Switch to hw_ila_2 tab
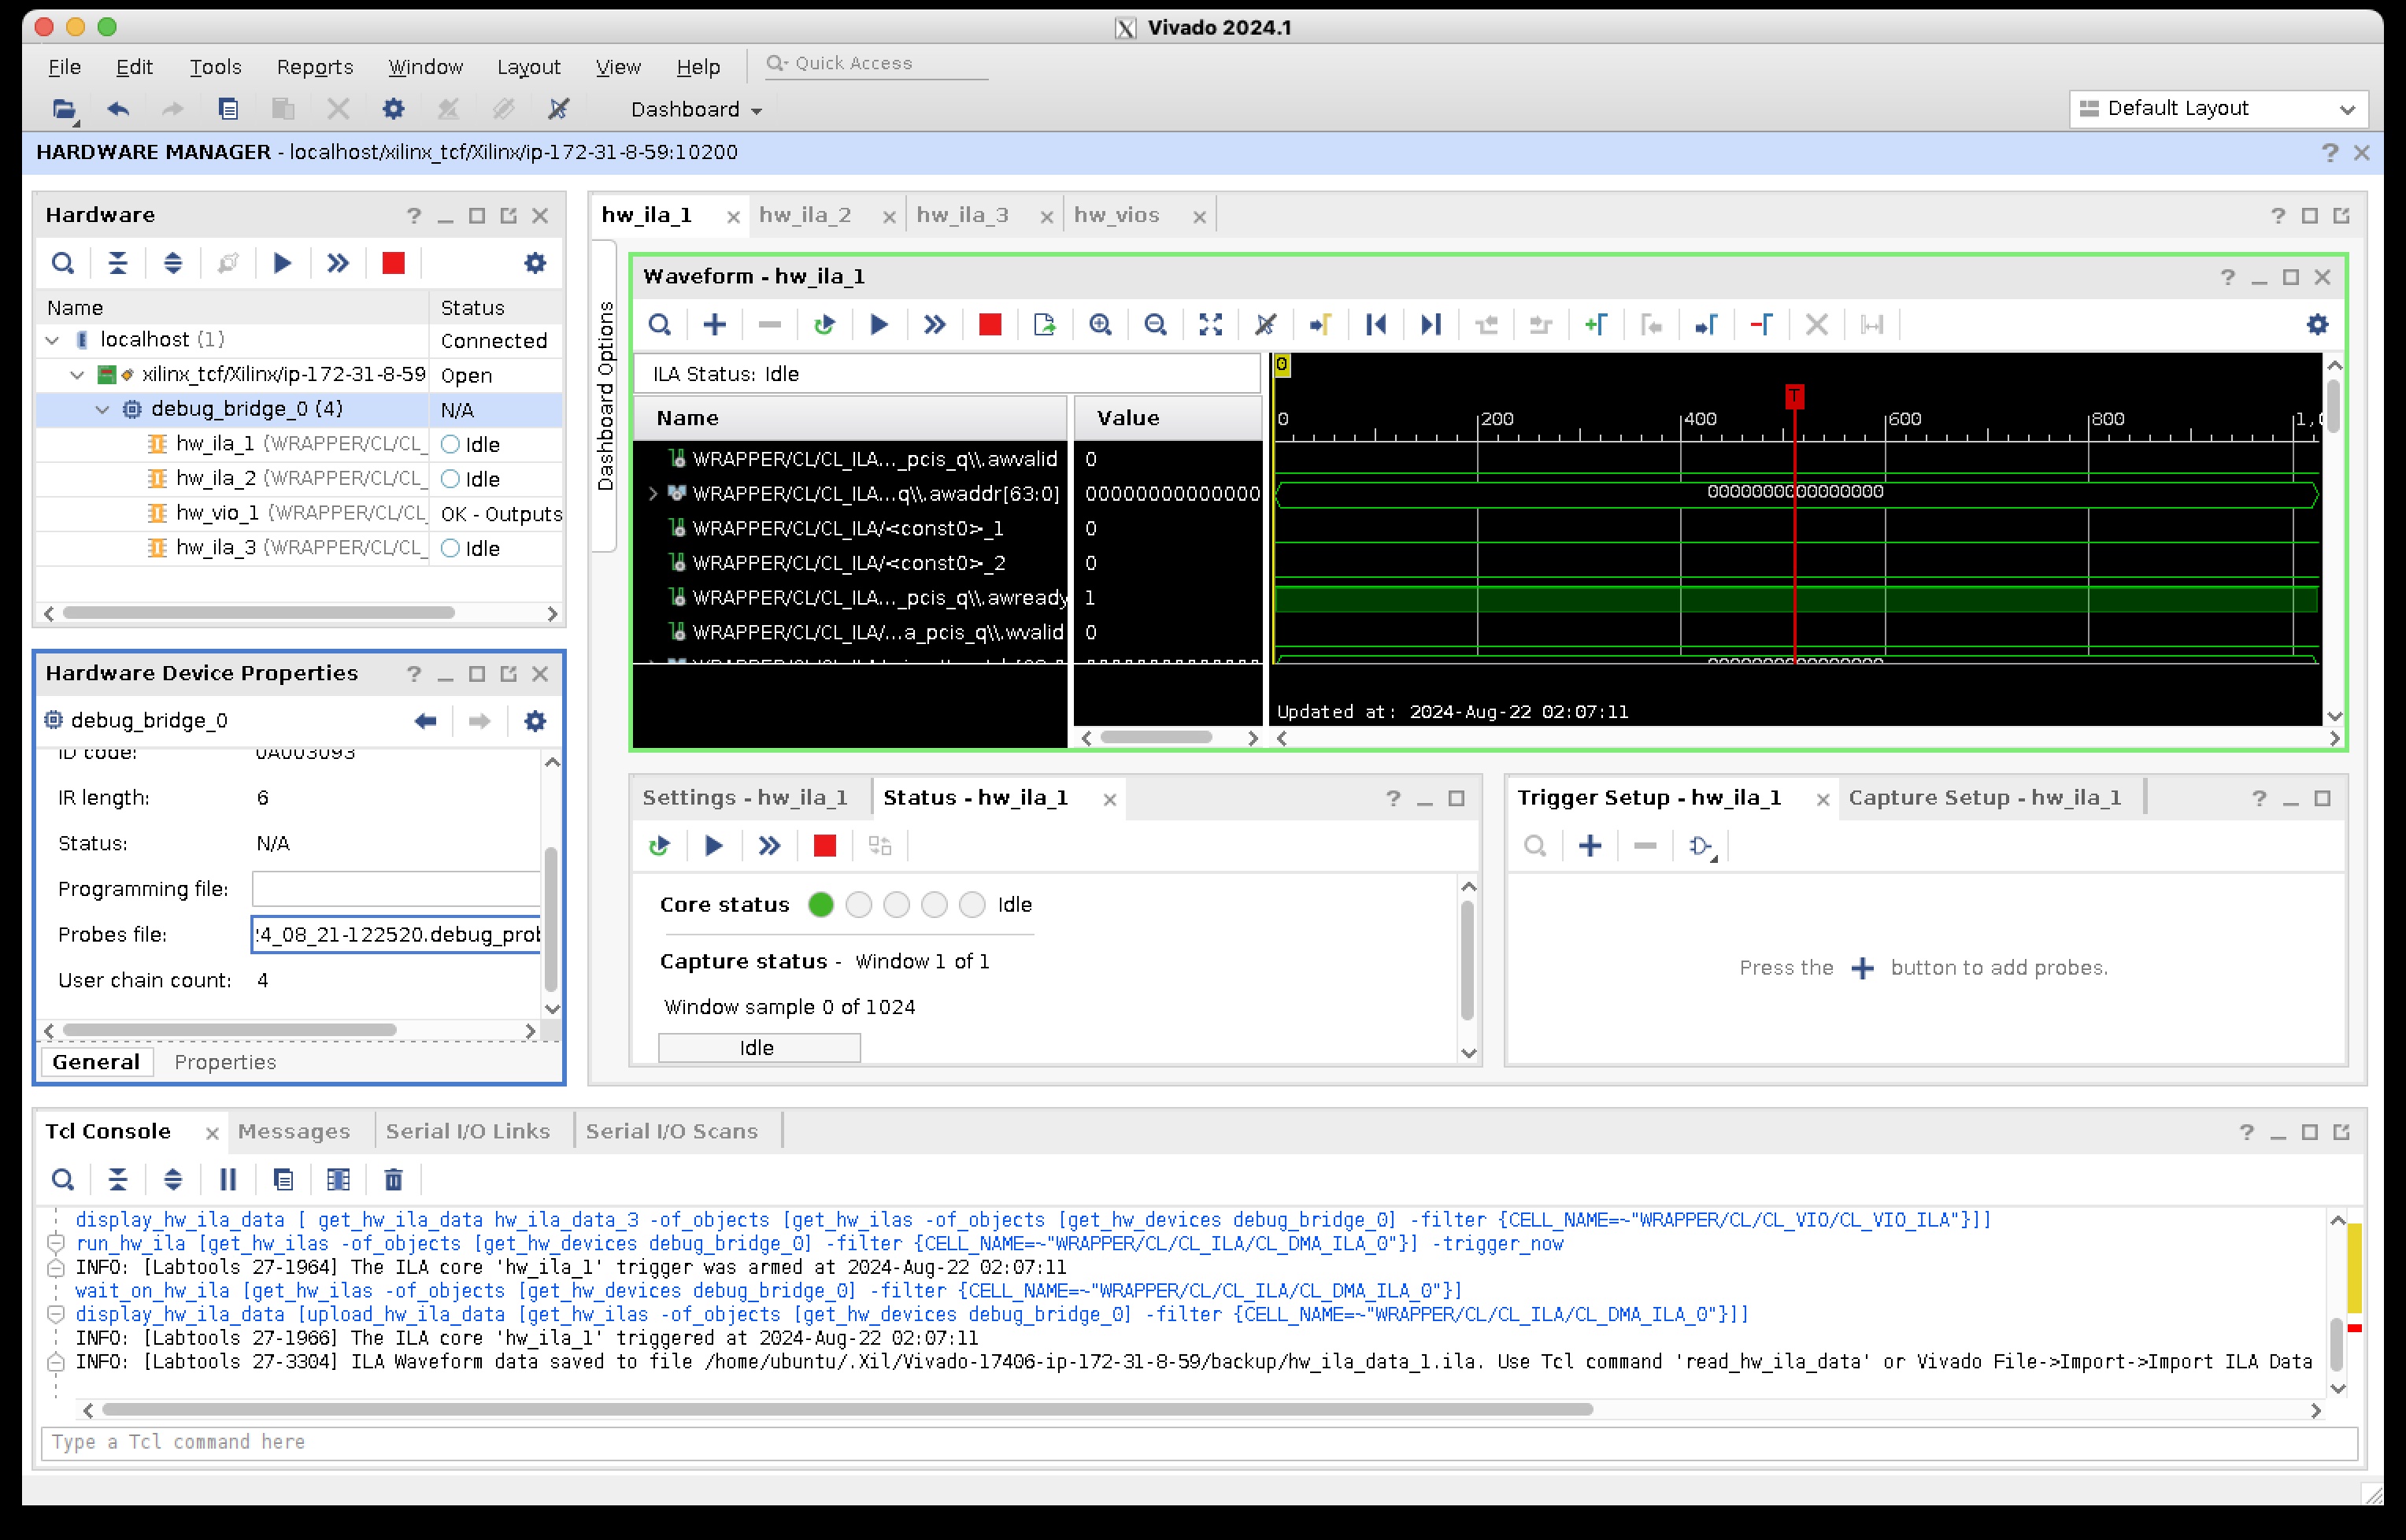Viewport: 2406px width, 1540px height. 805,215
